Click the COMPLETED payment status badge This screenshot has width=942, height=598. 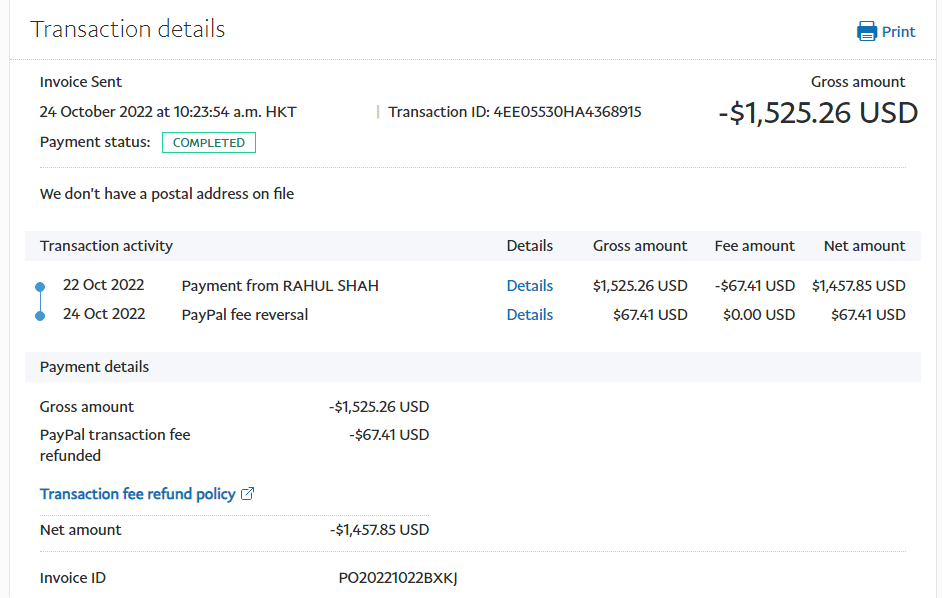209,143
